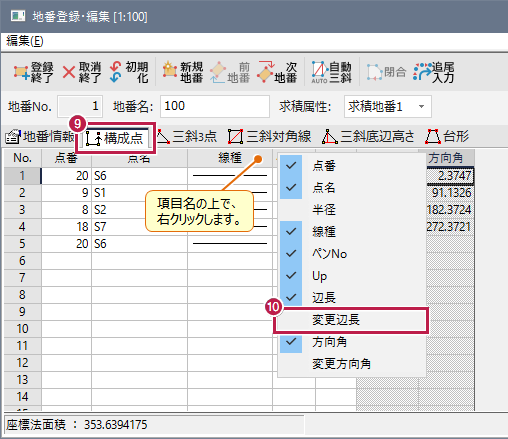Select row number 3 header
This screenshot has width=508, height=439.
click(x=23, y=210)
